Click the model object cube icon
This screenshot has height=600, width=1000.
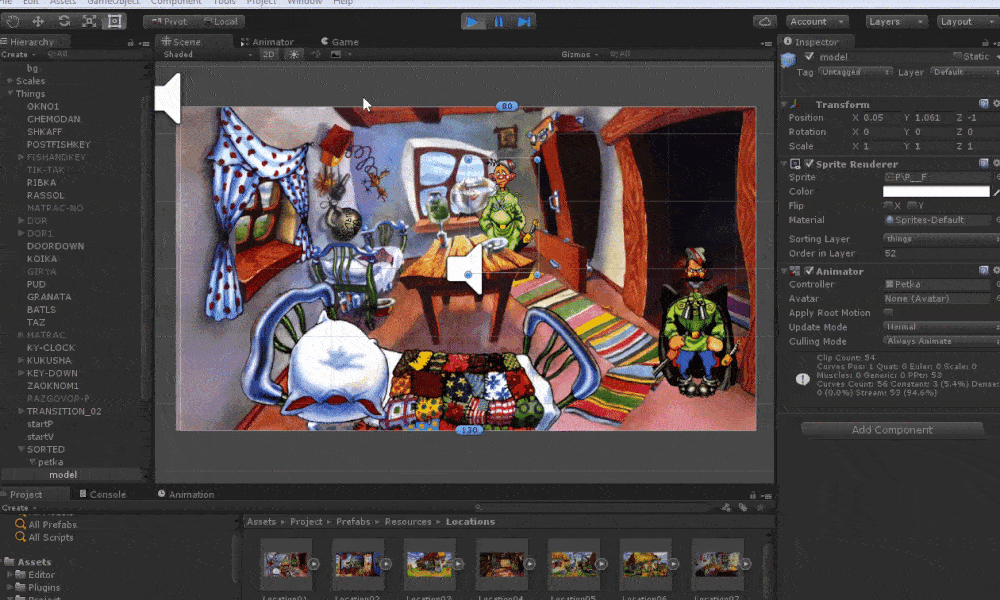[x=788, y=61]
